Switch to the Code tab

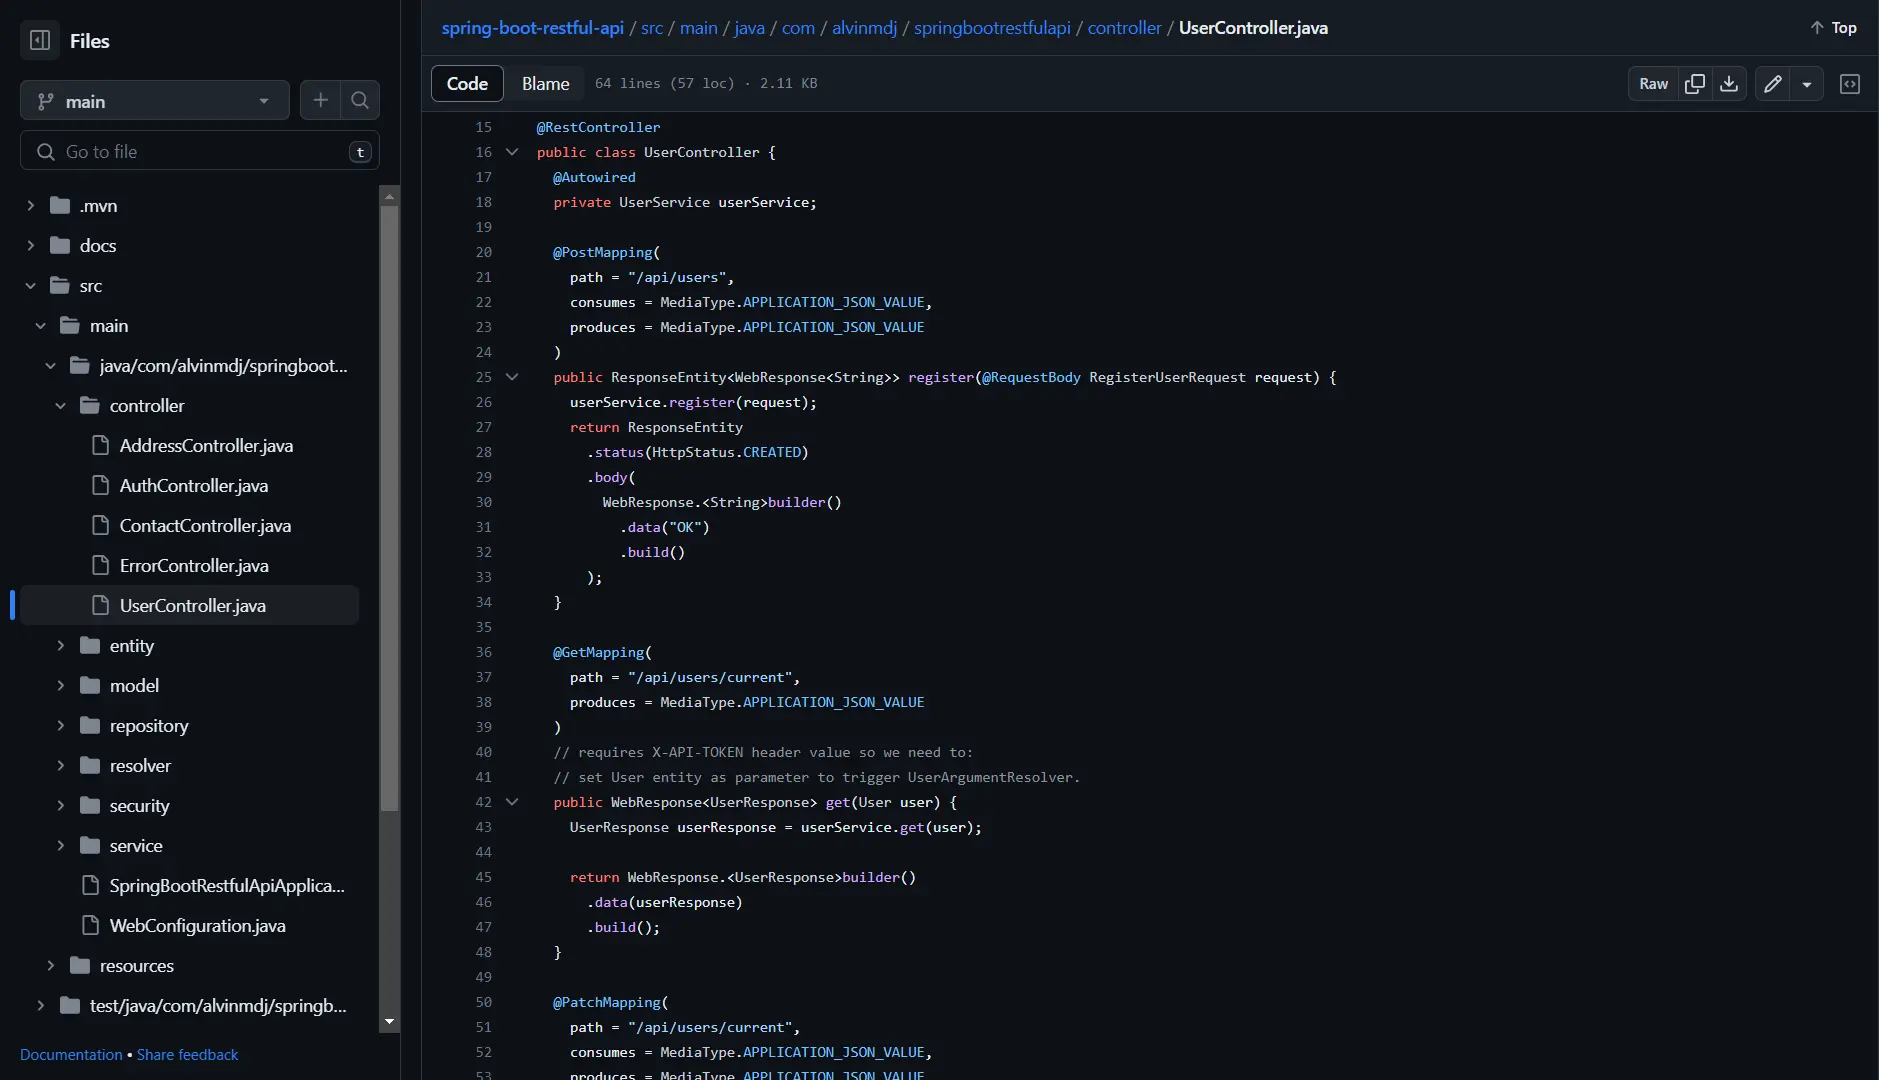(467, 83)
